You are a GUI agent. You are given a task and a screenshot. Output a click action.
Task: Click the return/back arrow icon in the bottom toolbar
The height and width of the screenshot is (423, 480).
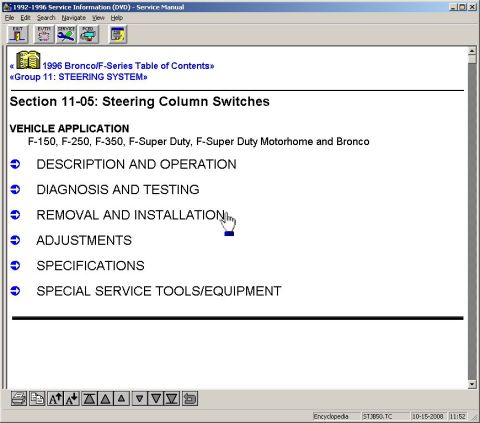coord(190,398)
